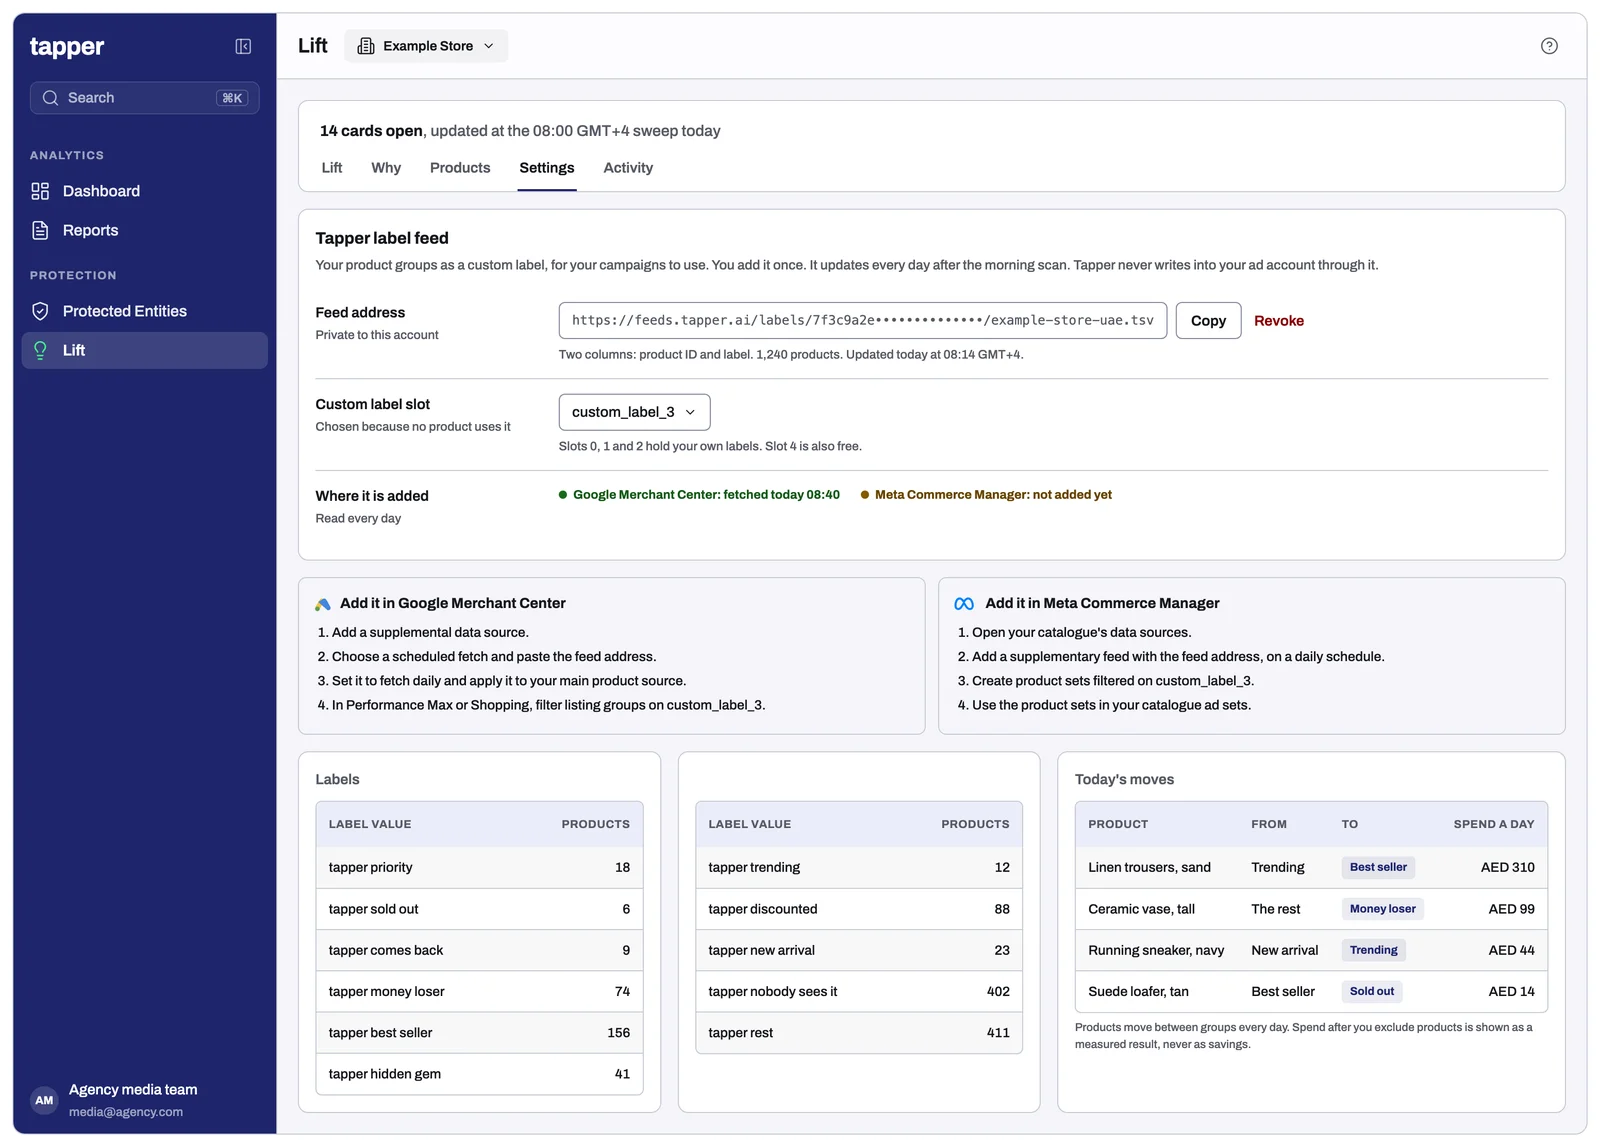The image size is (1600, 1147).
Task: Click the Lift lightbulb icon in sidebar
Action: [40, 350]
